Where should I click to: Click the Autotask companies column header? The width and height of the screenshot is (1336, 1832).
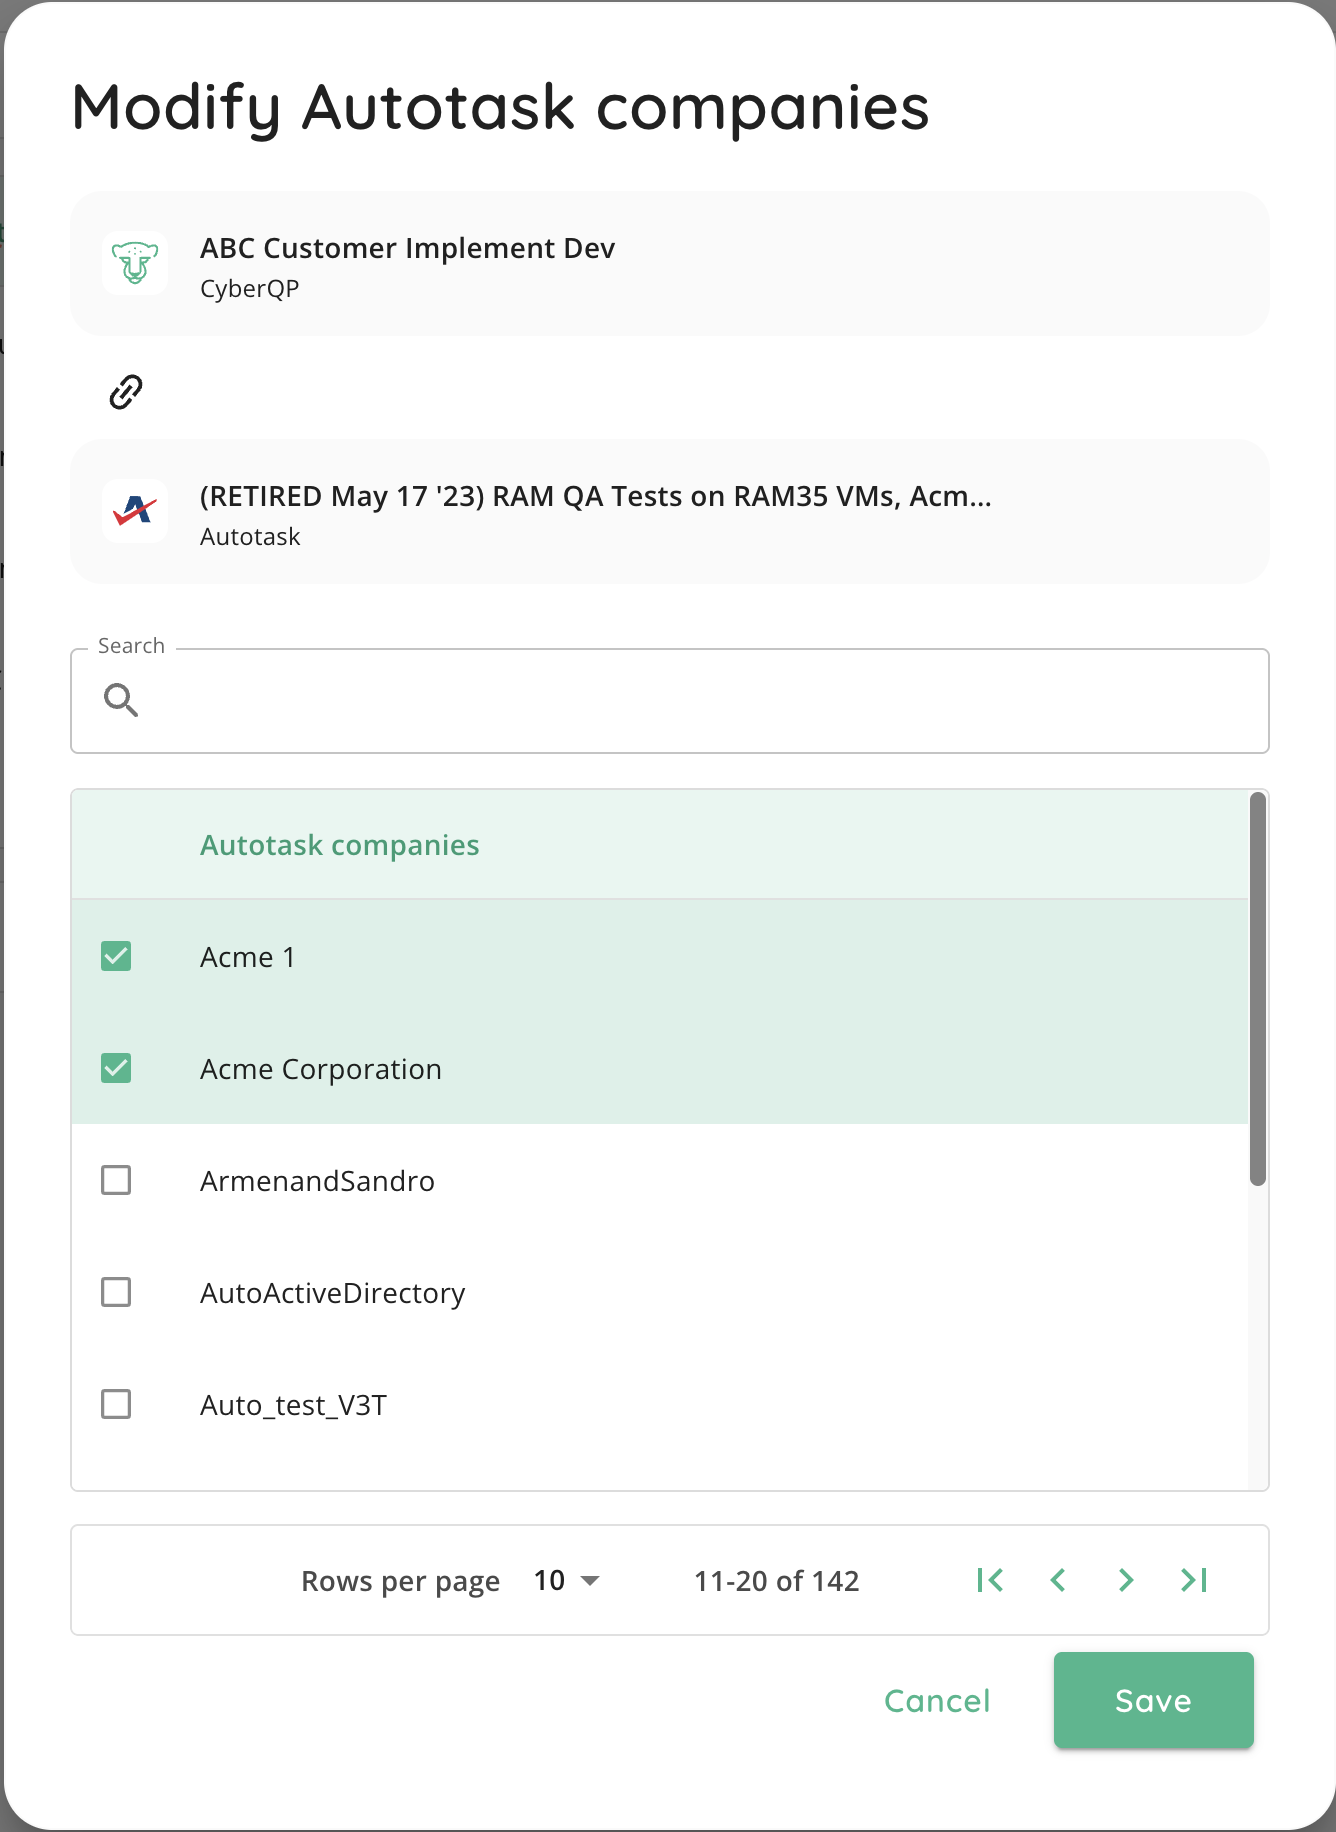340,845
